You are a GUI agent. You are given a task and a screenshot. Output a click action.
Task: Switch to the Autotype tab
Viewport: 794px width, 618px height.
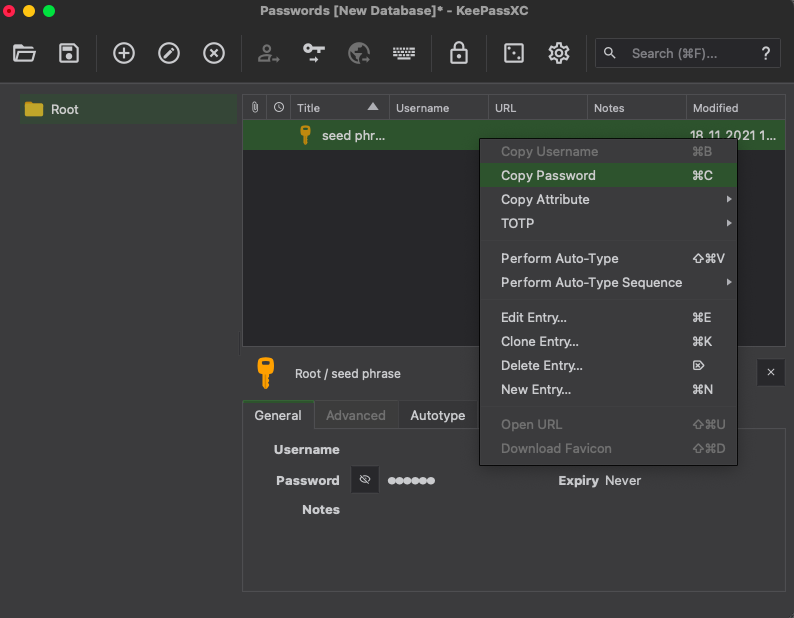click(437, 415)
